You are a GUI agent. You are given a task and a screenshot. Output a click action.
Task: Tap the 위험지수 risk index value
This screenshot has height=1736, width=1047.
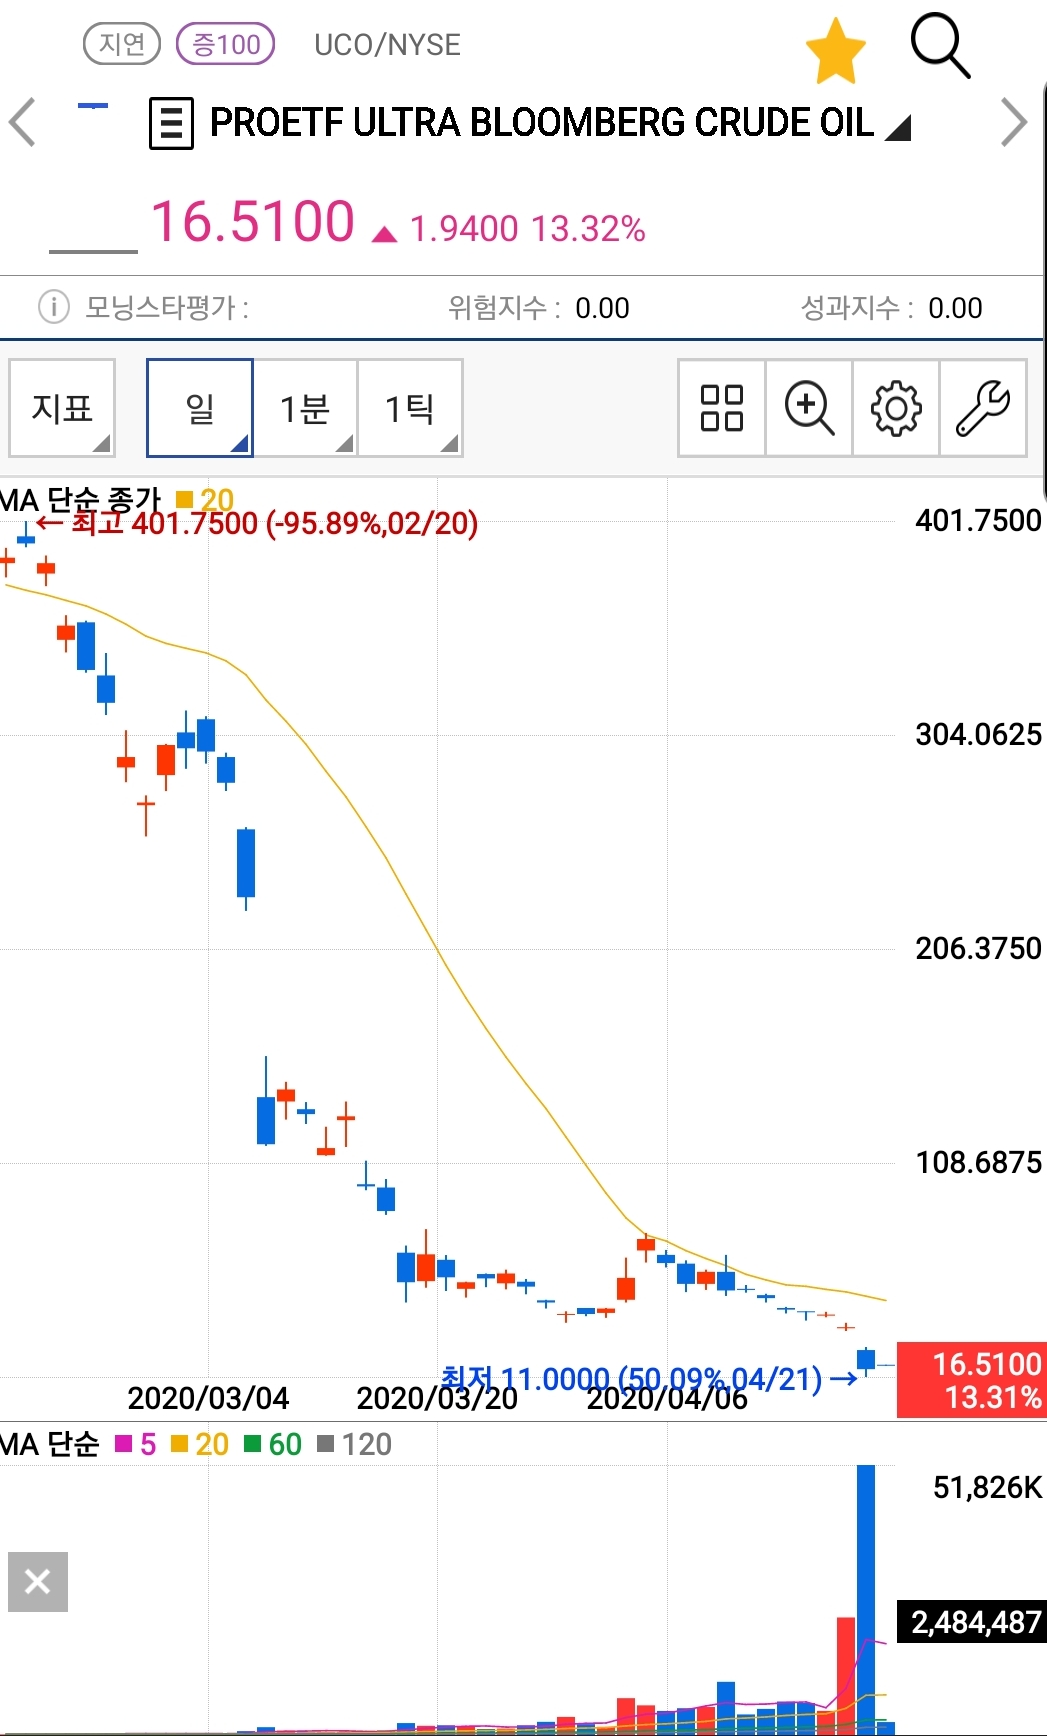coord(602,308)
